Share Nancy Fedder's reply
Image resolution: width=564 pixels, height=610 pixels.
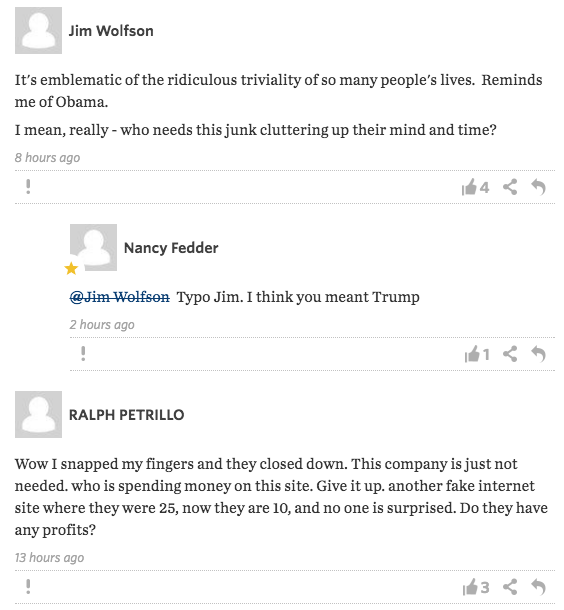coord(510,354)
